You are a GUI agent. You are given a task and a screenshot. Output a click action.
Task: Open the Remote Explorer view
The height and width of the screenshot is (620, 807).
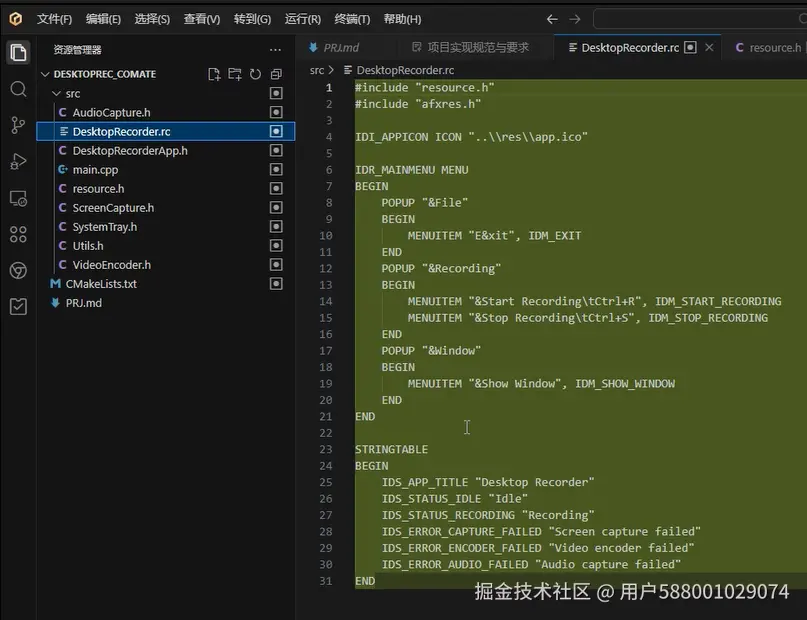tap(18, 198)
